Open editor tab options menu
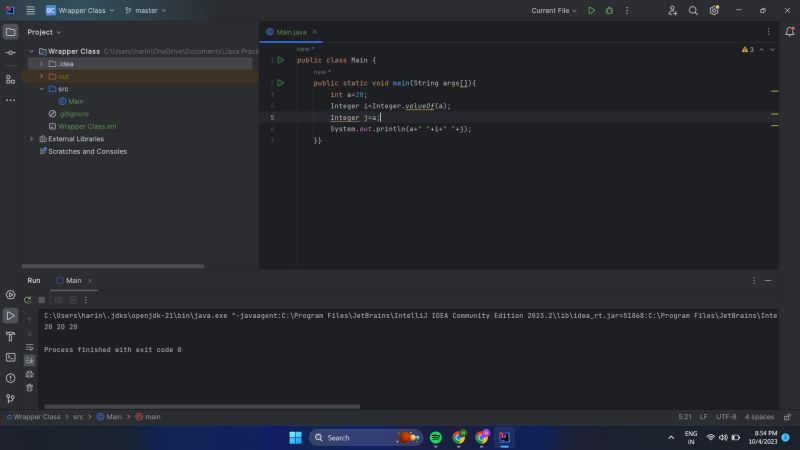This screenshot has height=450, width=800. pyautogui.click(x=768, y=32)
